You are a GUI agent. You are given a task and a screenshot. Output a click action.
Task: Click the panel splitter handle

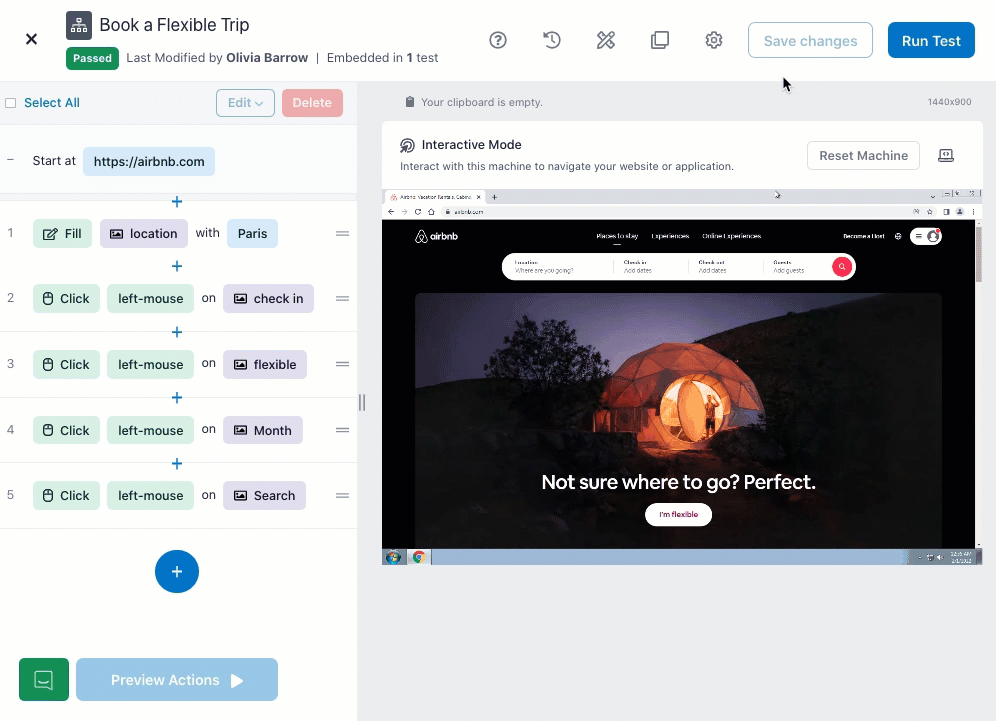[x=361, y=402]
